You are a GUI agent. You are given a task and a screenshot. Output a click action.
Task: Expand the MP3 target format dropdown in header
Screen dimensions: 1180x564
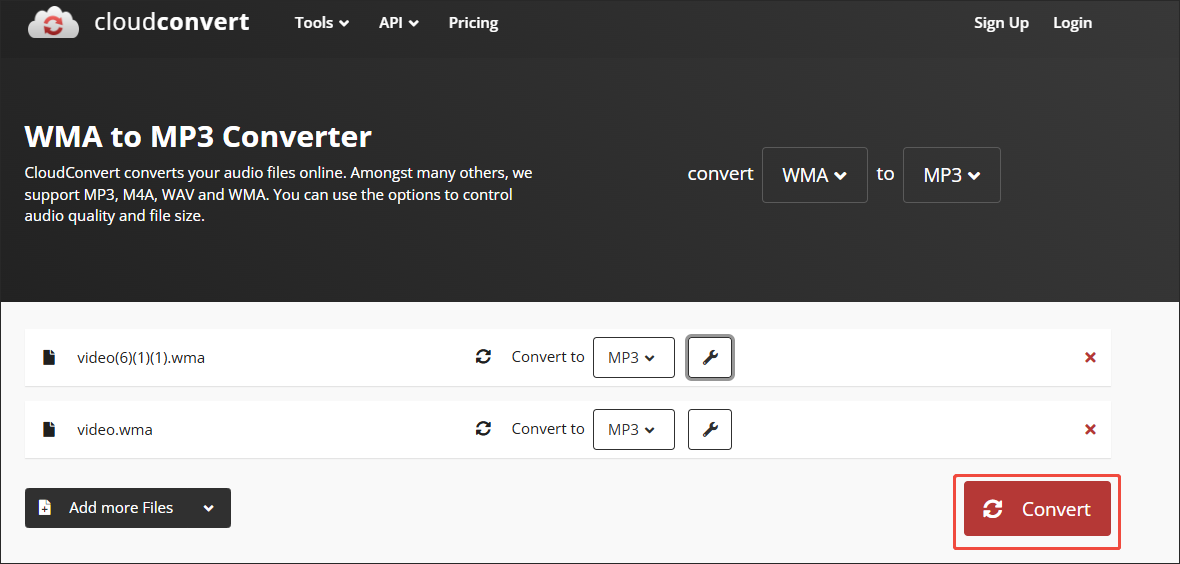(951, 175)
